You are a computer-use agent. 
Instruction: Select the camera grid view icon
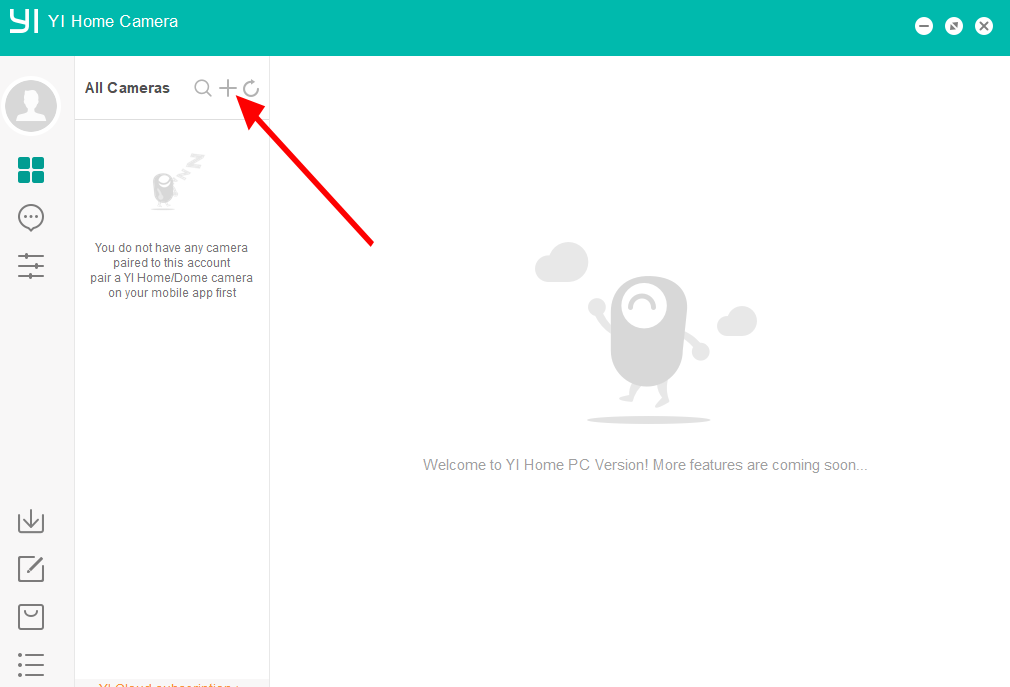point(31,170)
